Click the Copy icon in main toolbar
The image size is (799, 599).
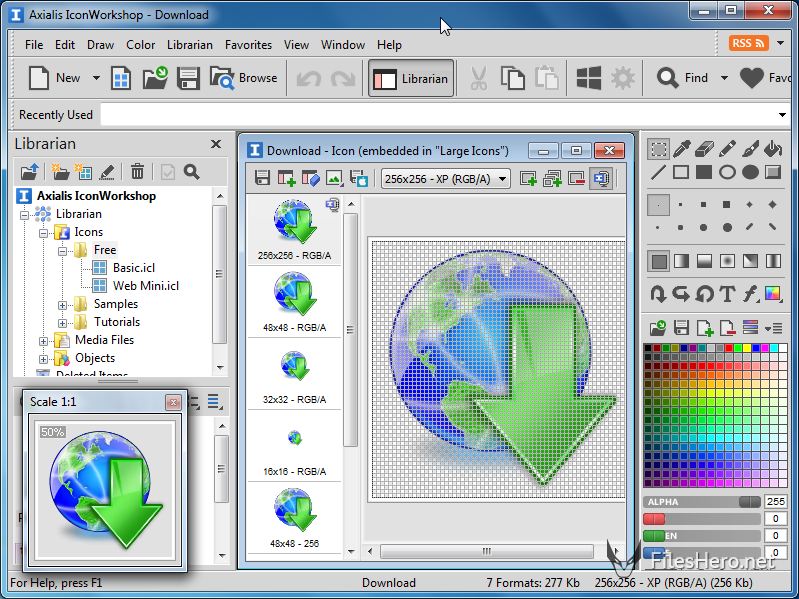pyautogui.click(x=513, y=78)
